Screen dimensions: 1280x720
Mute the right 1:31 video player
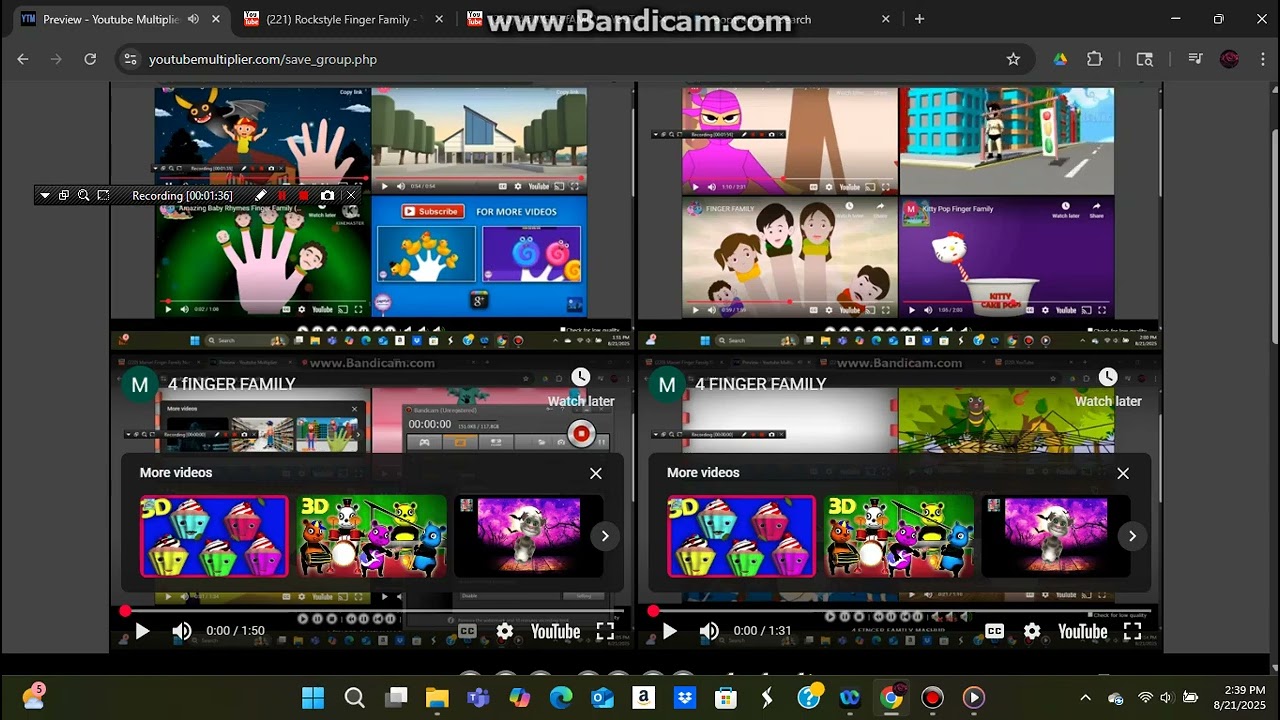click(x=708, y=631)
